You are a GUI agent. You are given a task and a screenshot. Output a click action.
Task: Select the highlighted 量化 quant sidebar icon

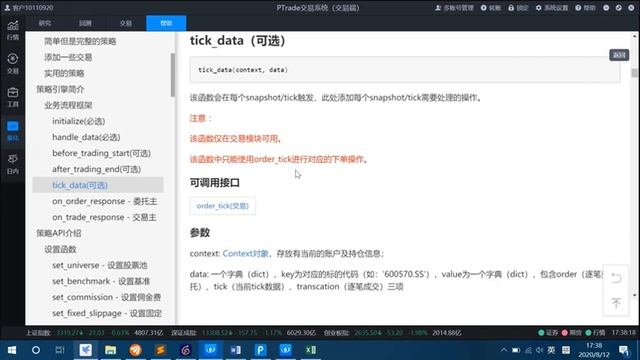pos(13,131)
